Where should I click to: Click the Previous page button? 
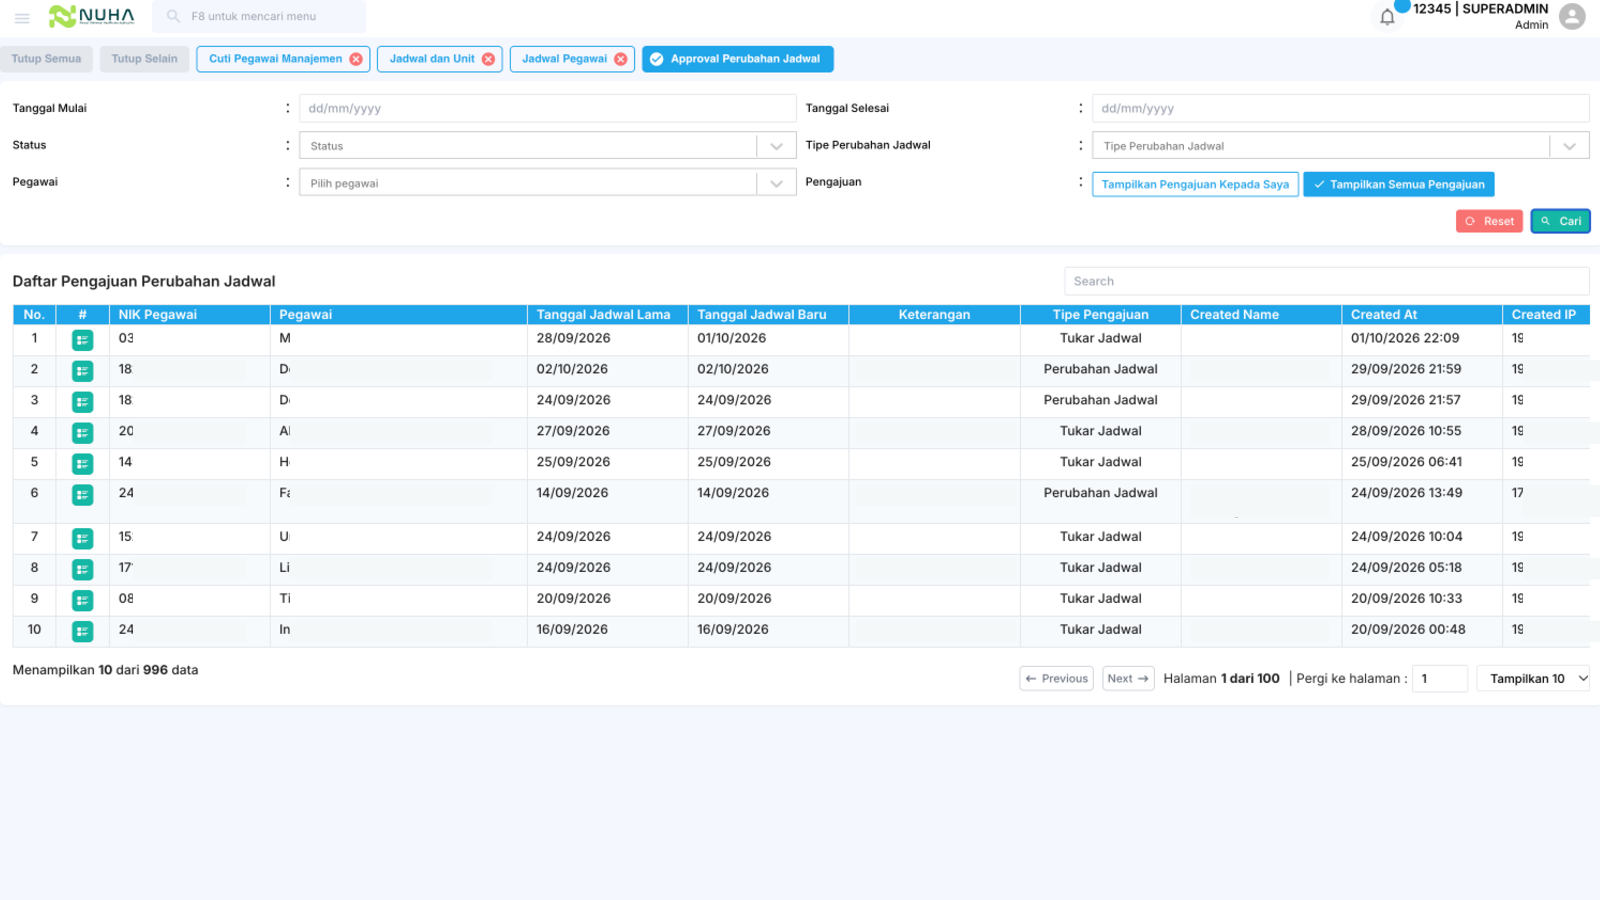1056,678
